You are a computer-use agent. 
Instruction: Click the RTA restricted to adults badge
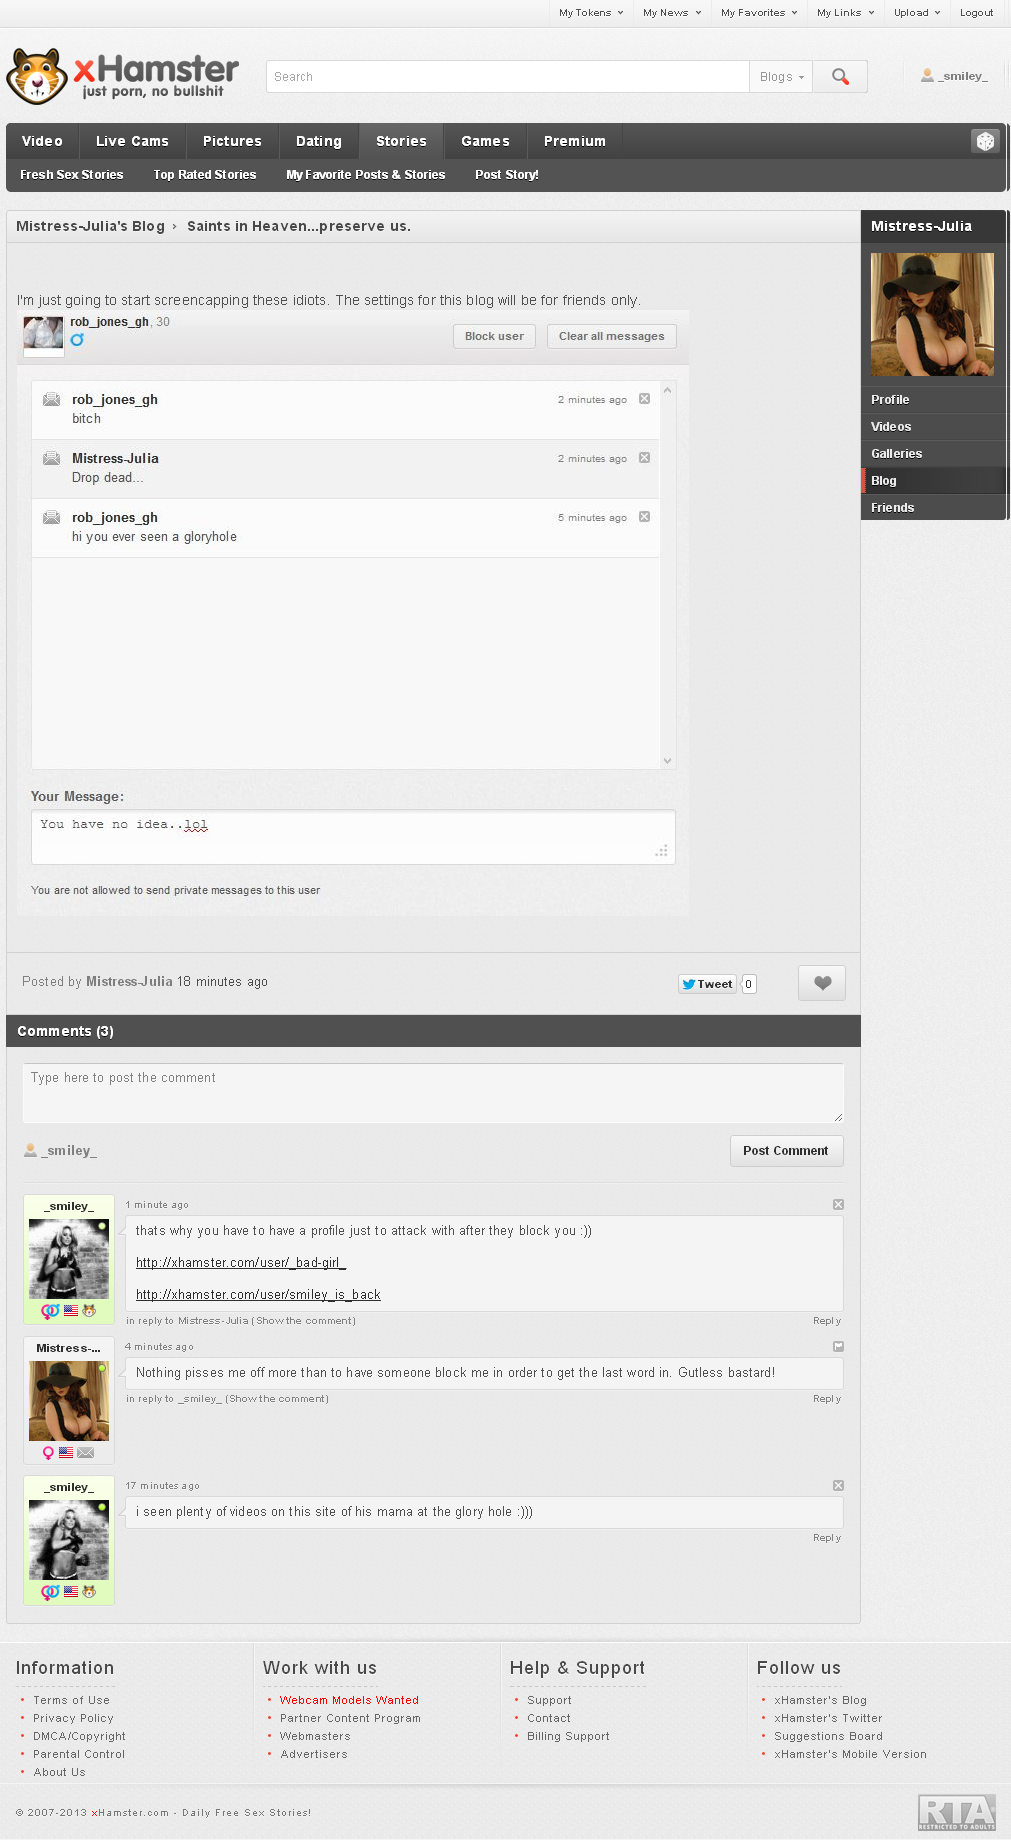957,1813
